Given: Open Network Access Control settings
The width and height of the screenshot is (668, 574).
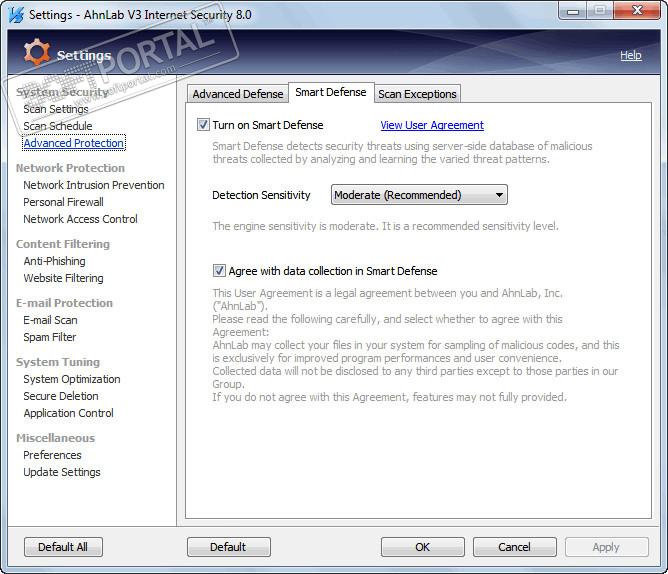Looking at the screenshot, I should click(x=81, y=219).
